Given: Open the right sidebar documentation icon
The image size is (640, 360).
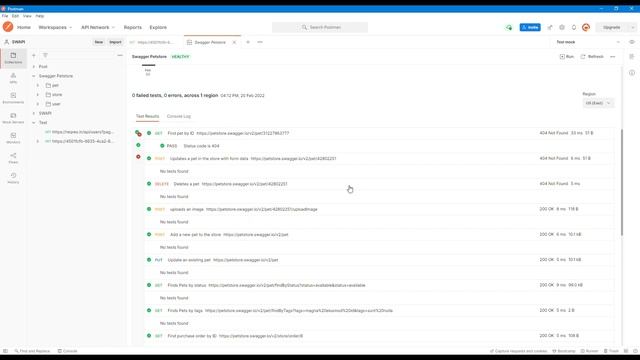Looking at the screenshot, I should 632,57.
